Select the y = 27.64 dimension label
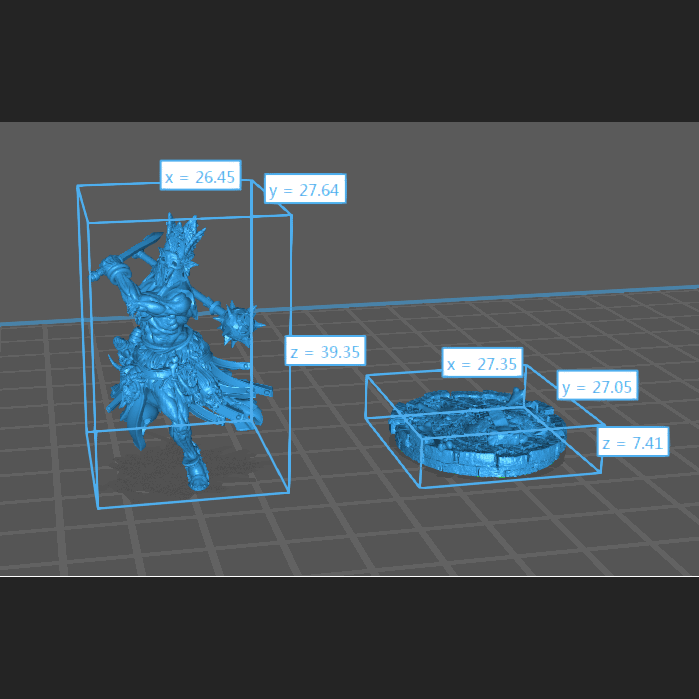 tap(305, 189)
